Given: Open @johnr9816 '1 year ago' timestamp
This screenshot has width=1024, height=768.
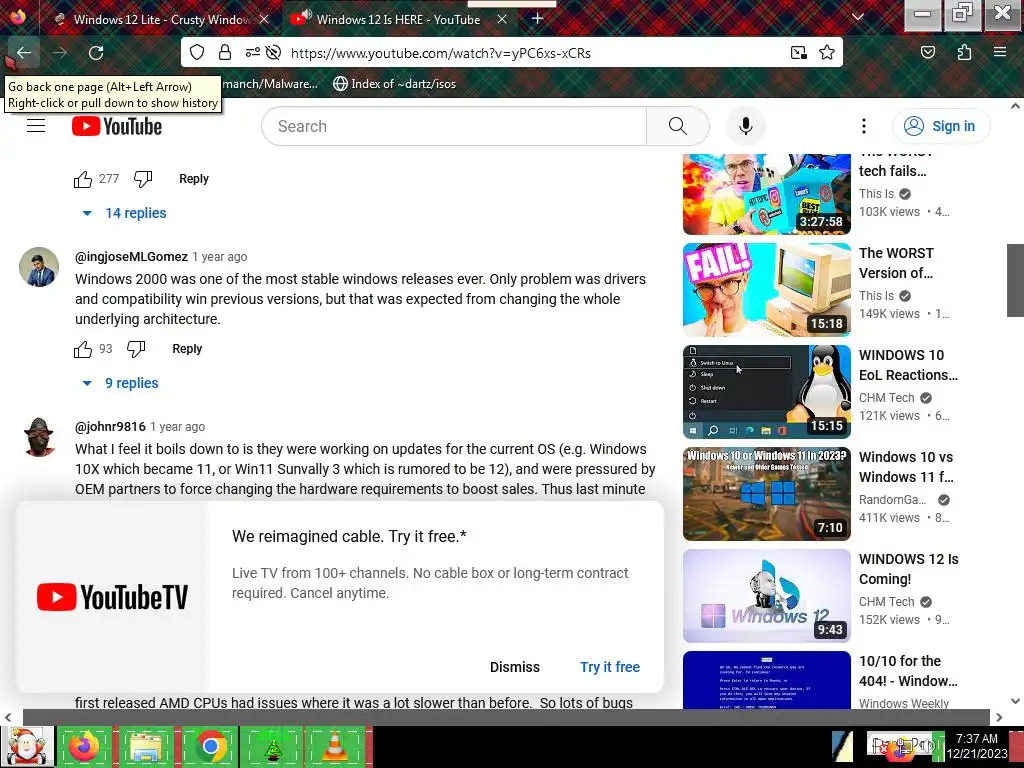Looking at the screenshot, I should pos(178,426).
